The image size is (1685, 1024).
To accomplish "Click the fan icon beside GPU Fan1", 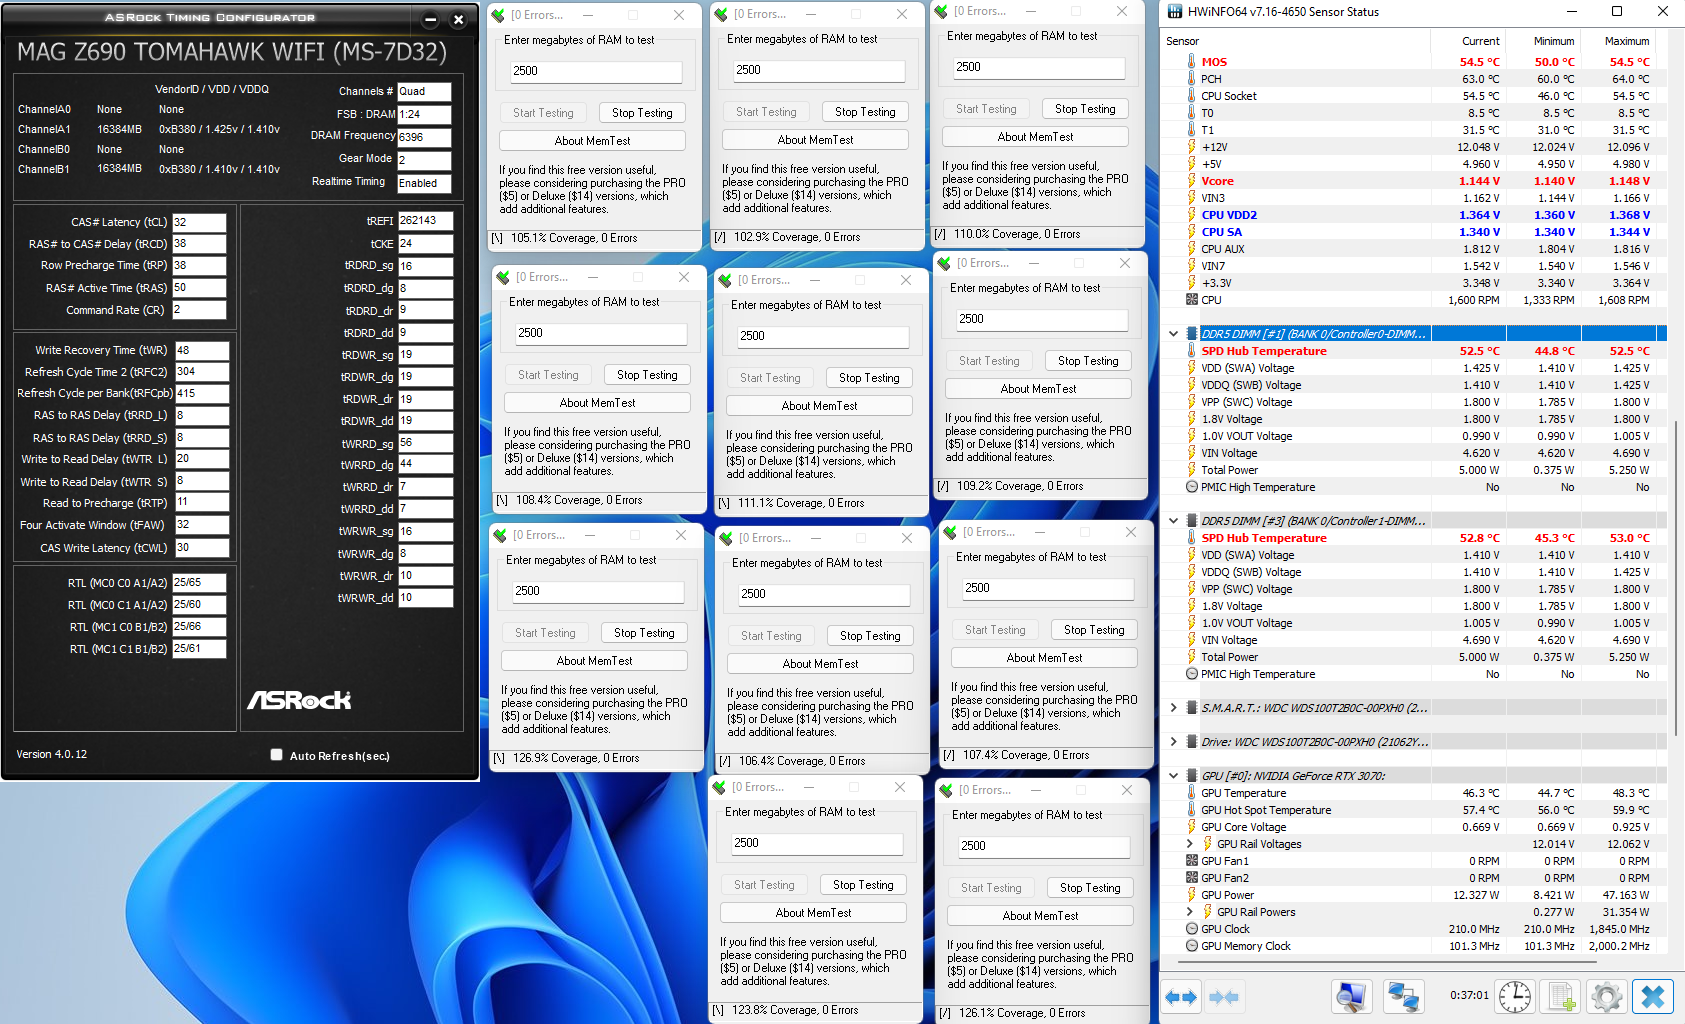I will (1191, 861).
